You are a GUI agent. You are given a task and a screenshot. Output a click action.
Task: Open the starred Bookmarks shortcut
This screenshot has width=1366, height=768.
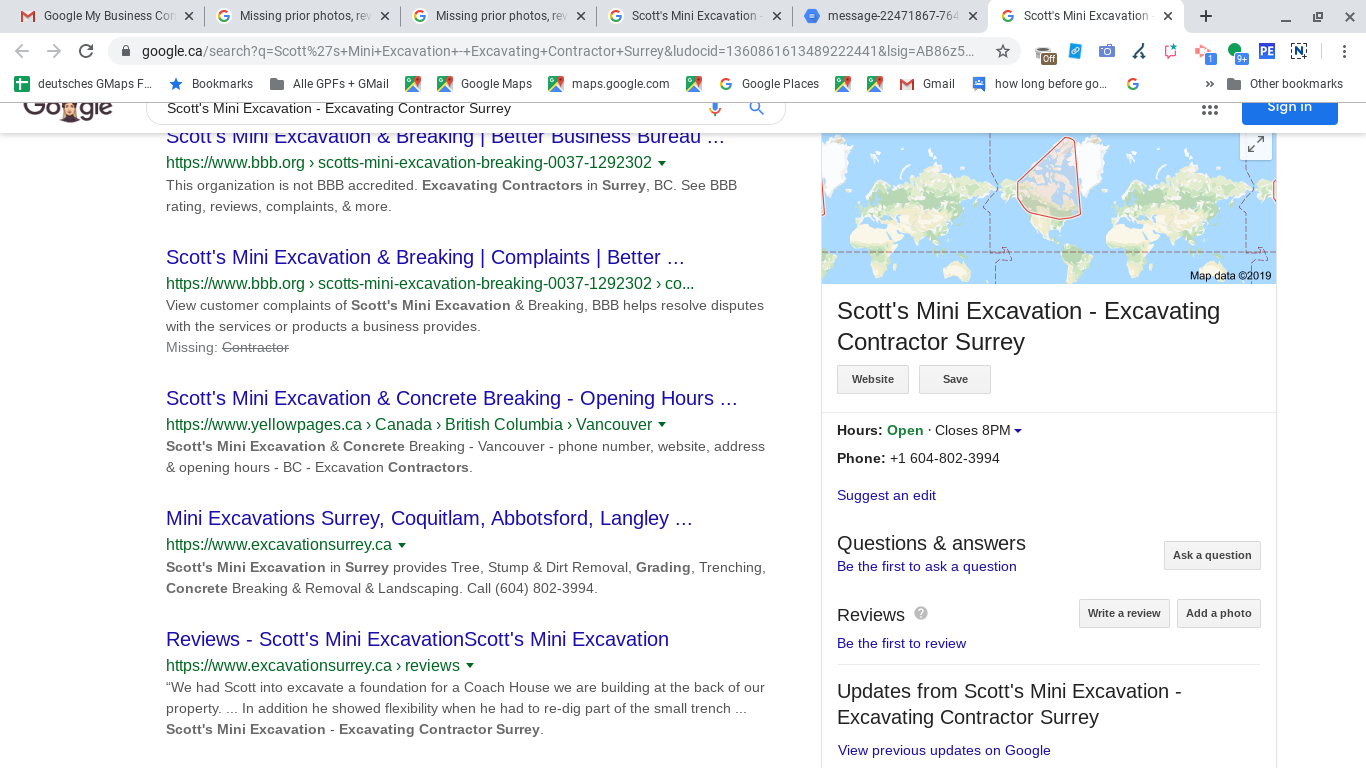(x=211, y=84)
